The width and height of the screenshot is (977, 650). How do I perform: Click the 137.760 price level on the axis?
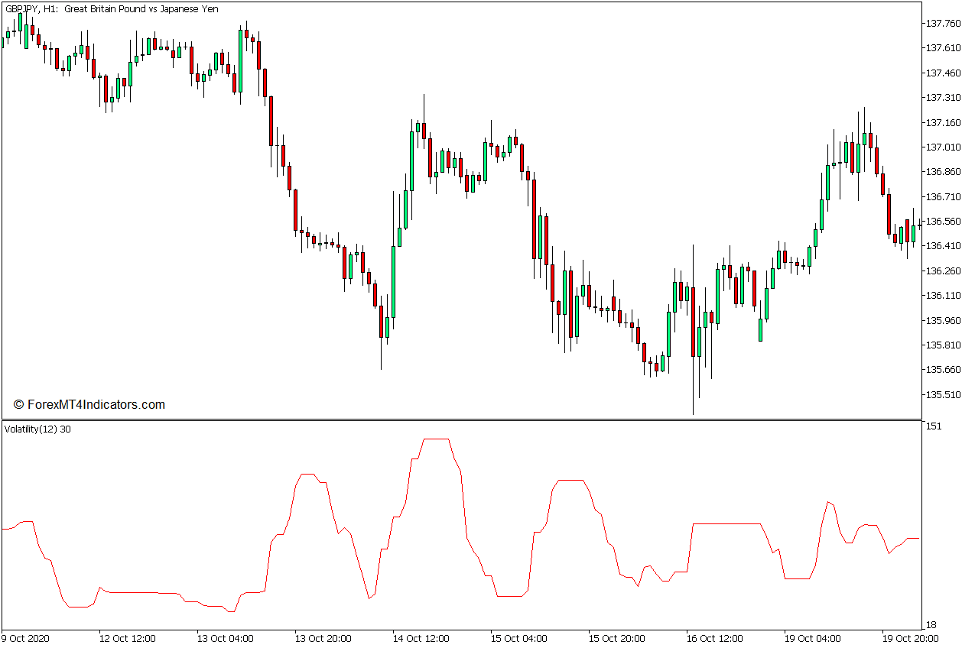click(944, 22)
